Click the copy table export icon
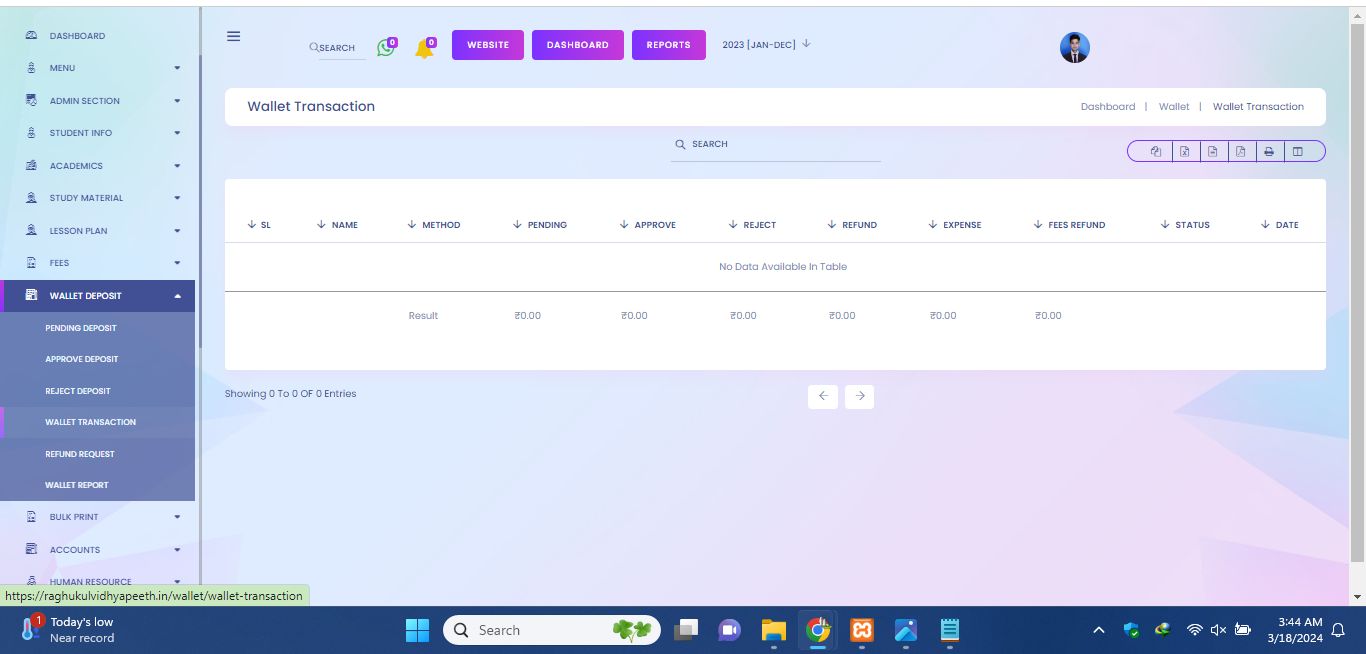Screen dimensions: 1366x654 1156,152
